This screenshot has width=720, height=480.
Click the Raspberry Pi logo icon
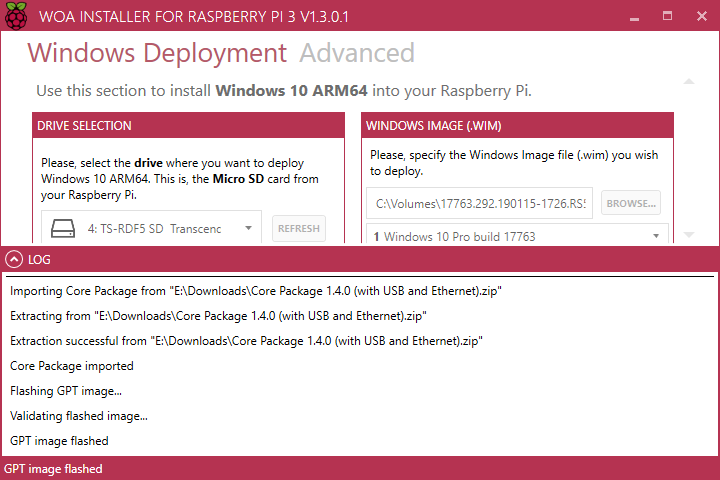point(16,16)
